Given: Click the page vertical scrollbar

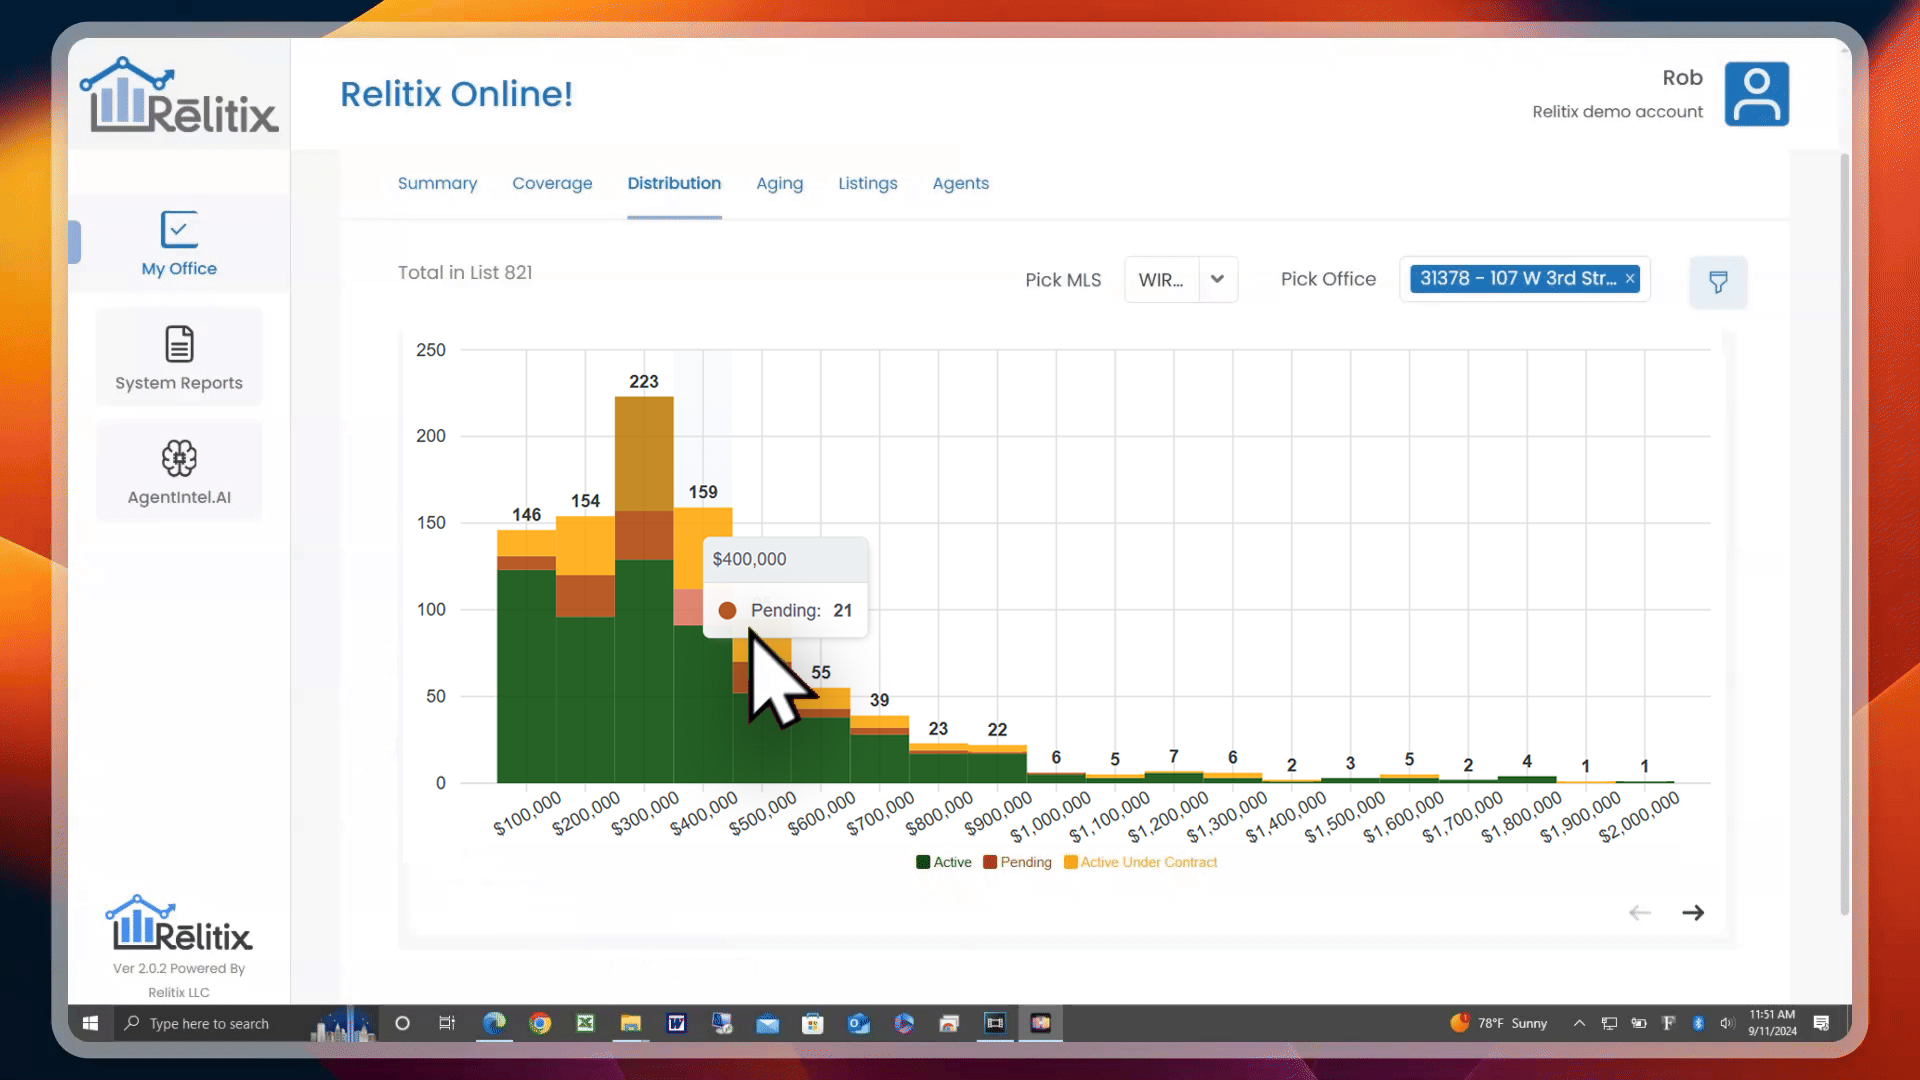Looking at the screenshot, I should [1845, 535].
